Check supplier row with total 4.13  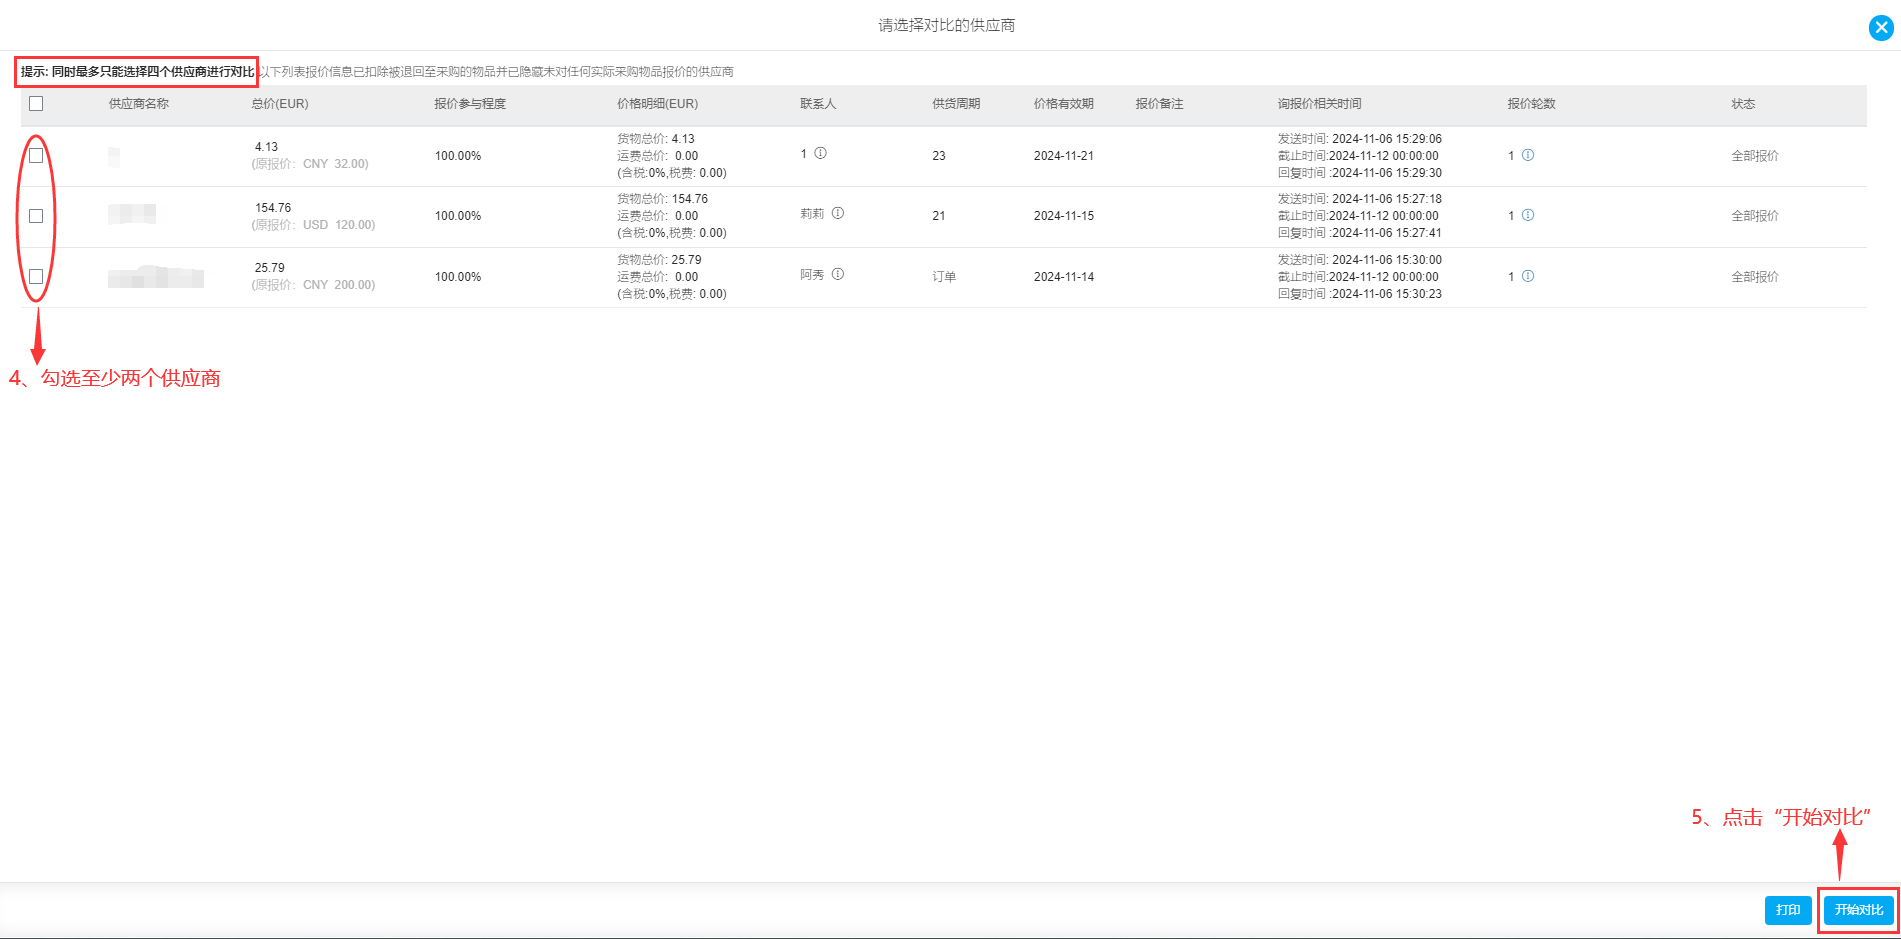[36, 156]
